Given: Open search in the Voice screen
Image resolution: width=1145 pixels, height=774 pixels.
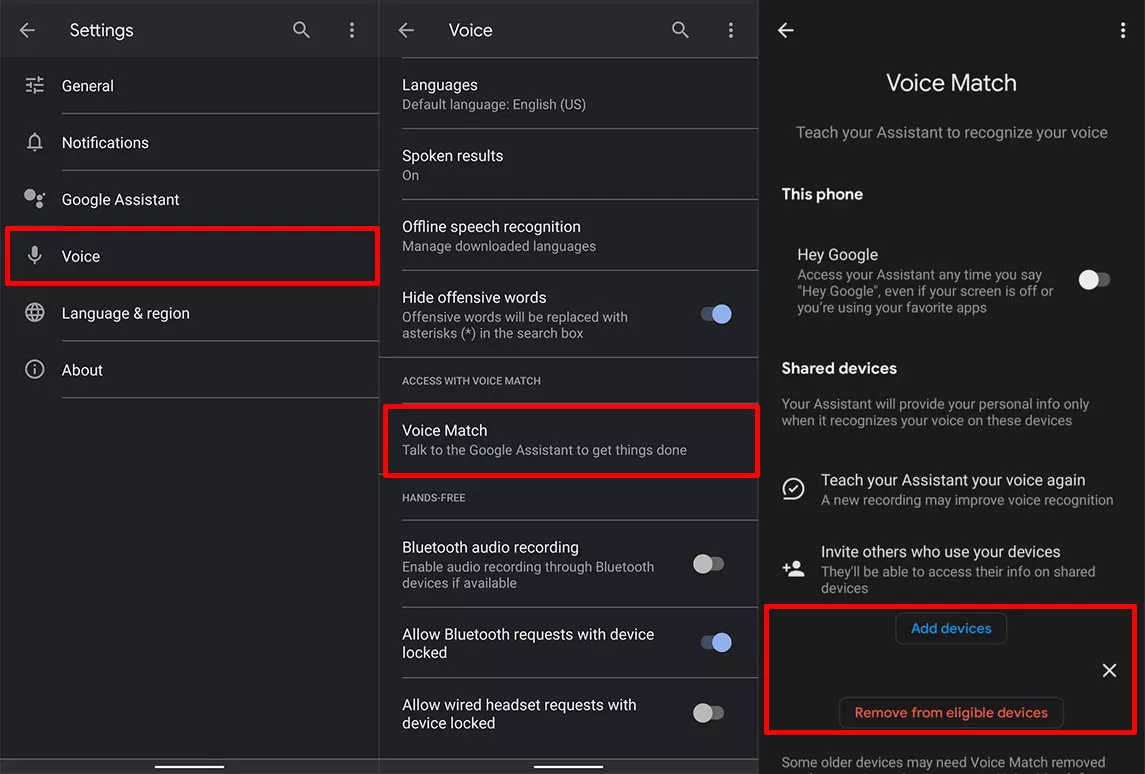Looking at the screenshot, I should point(680,30).
